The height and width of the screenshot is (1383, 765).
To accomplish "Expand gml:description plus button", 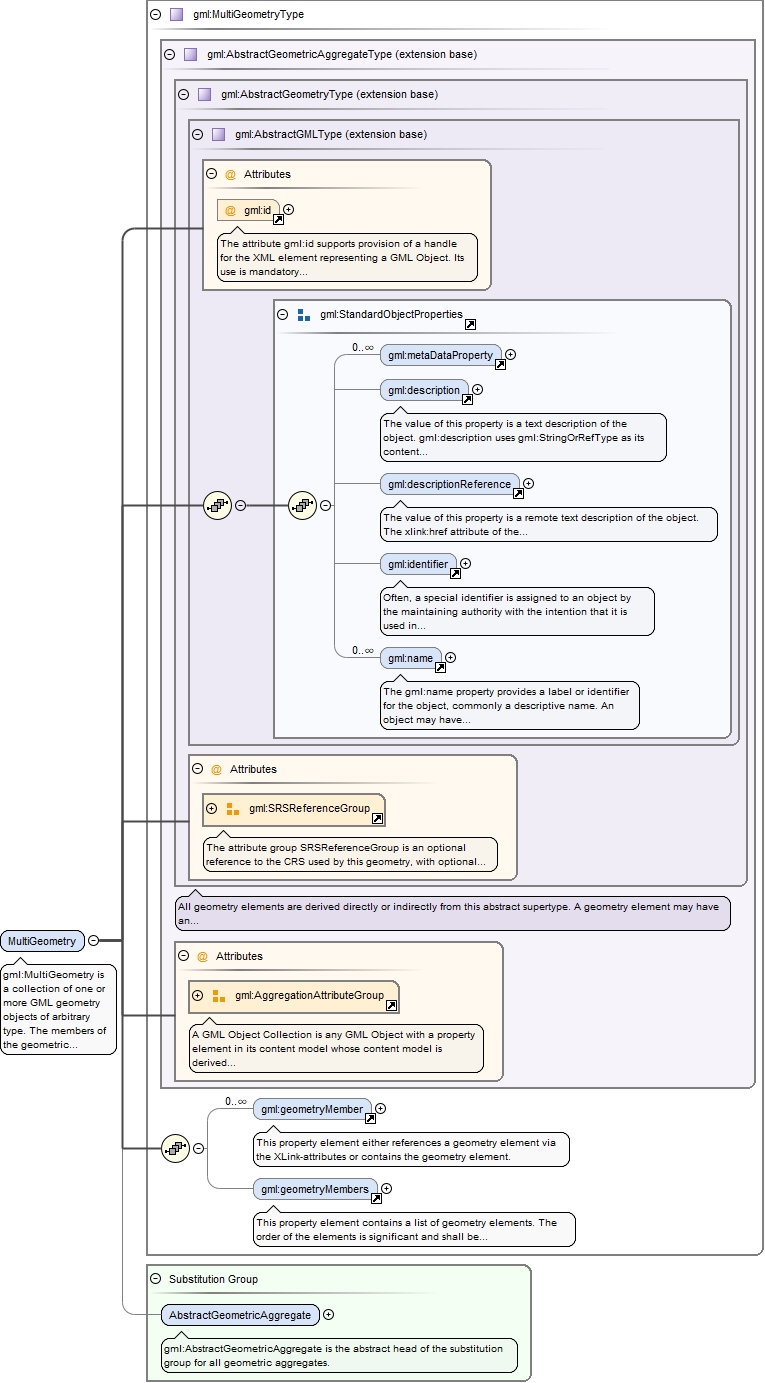I will (x=477, y=390).
